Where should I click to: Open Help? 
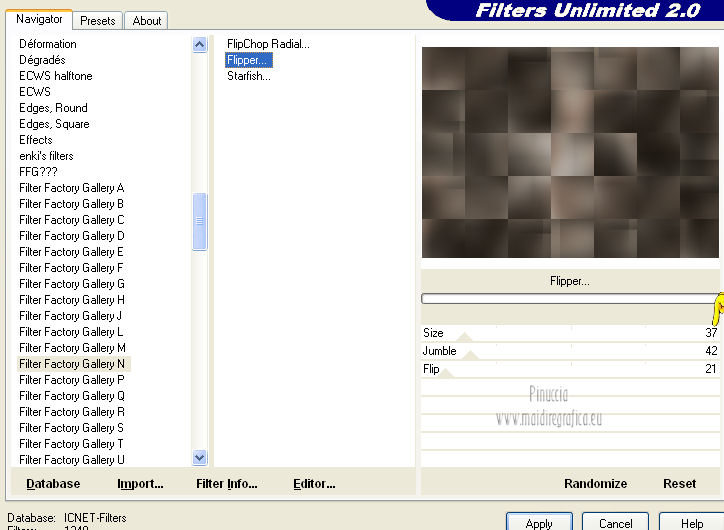coord(692,522)
